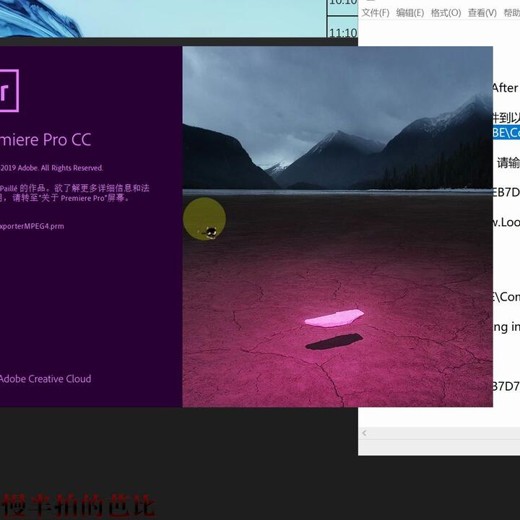Click highlighted "BE\C" text in Notepad
This screenshot has width=520, height=520.
click(506, 133)
